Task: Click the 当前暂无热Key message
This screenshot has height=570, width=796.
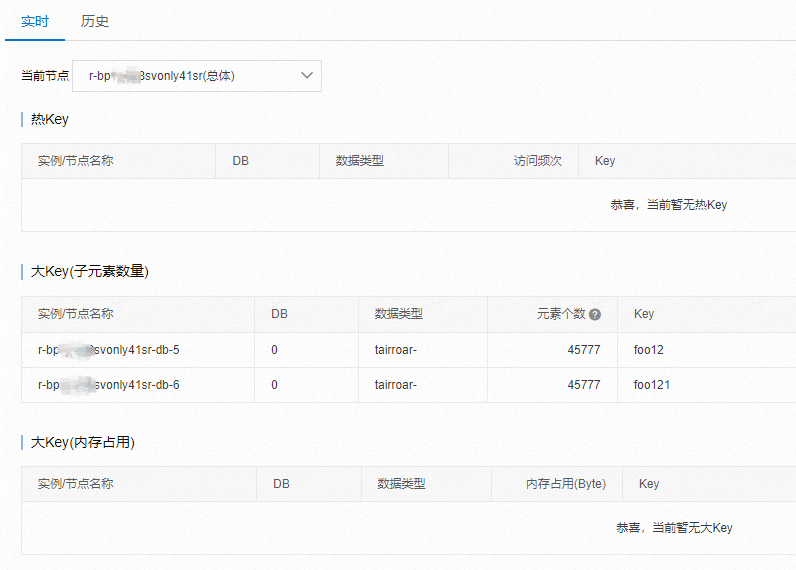Action: (x=668, y=205)
